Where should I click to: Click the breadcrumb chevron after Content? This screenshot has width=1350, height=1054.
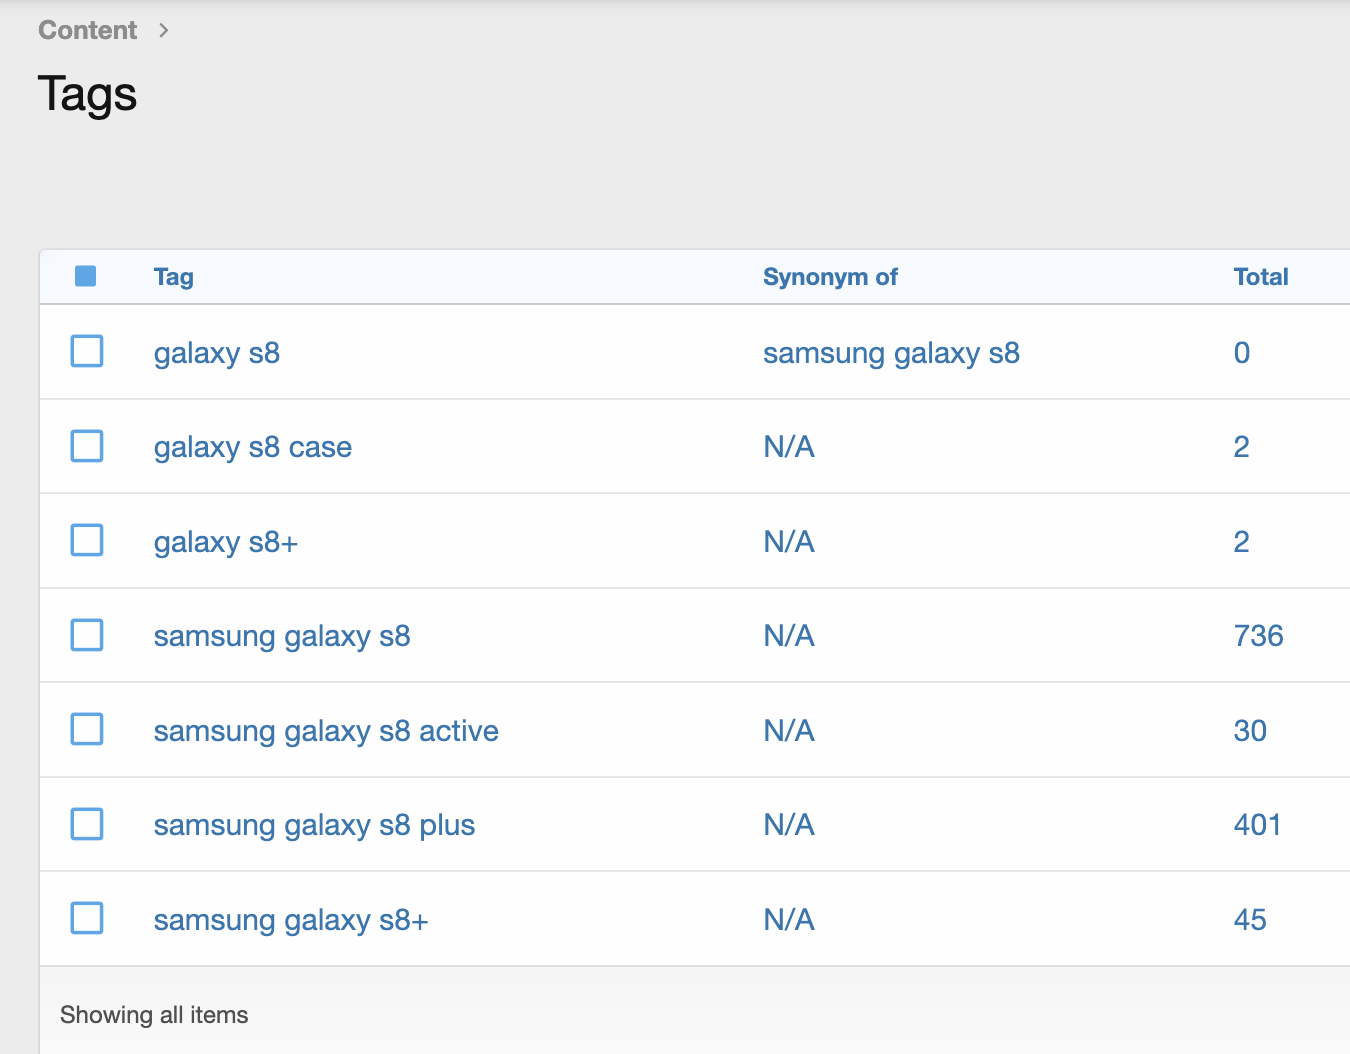163,31
